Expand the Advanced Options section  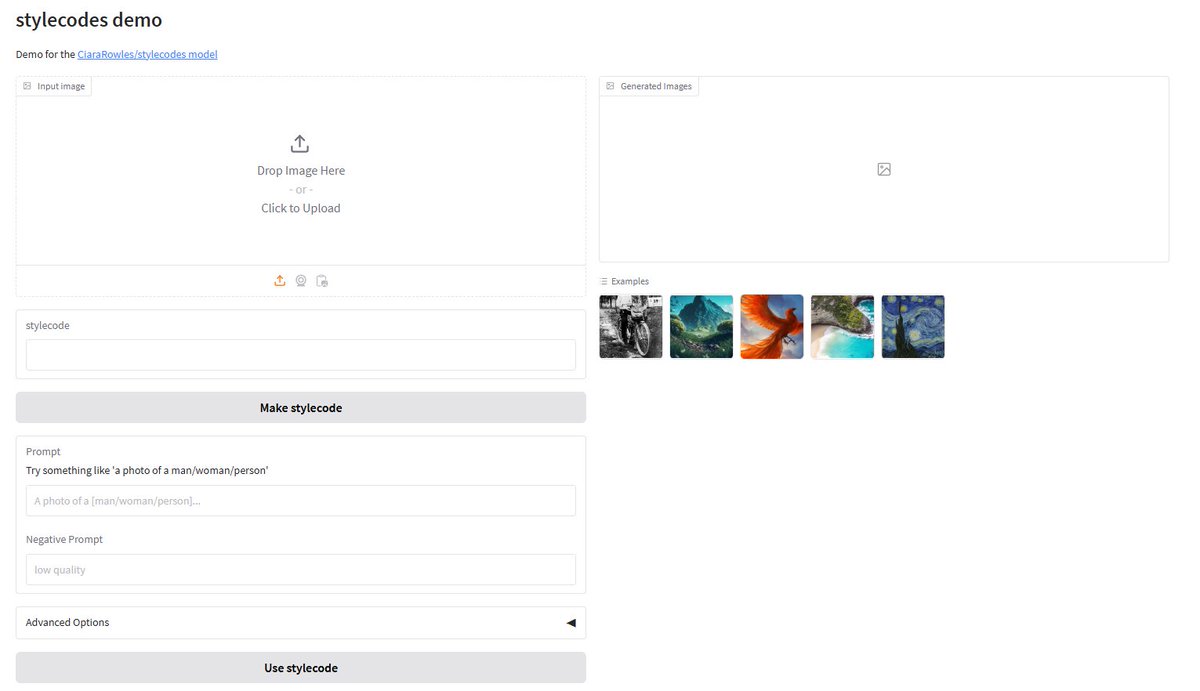click(301, 622)
